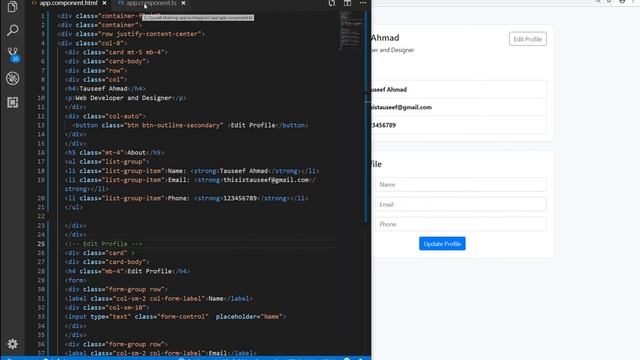Click 'Web Developer and Designer' paragraph code line
640x360 pixels.
tap(125, 98)
